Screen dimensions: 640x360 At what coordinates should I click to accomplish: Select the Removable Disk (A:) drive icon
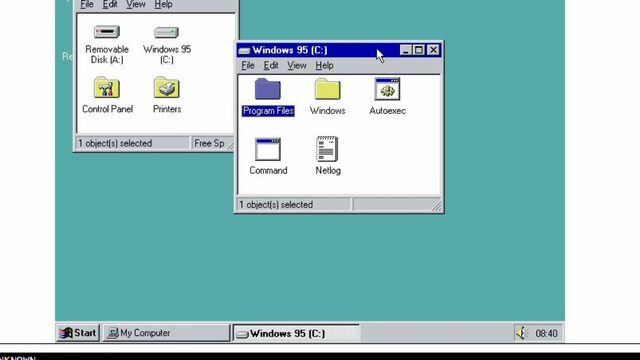coord(107,32)
